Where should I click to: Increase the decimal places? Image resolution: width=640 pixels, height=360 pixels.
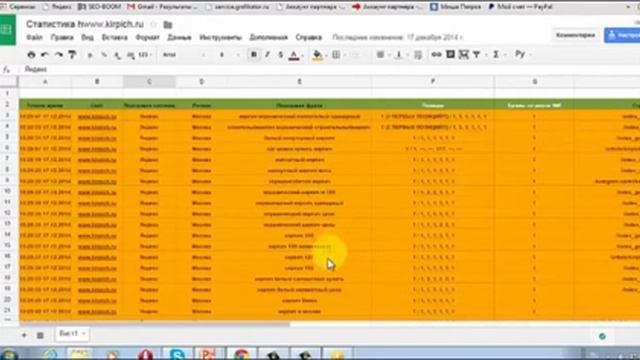(x=131, y=55)
